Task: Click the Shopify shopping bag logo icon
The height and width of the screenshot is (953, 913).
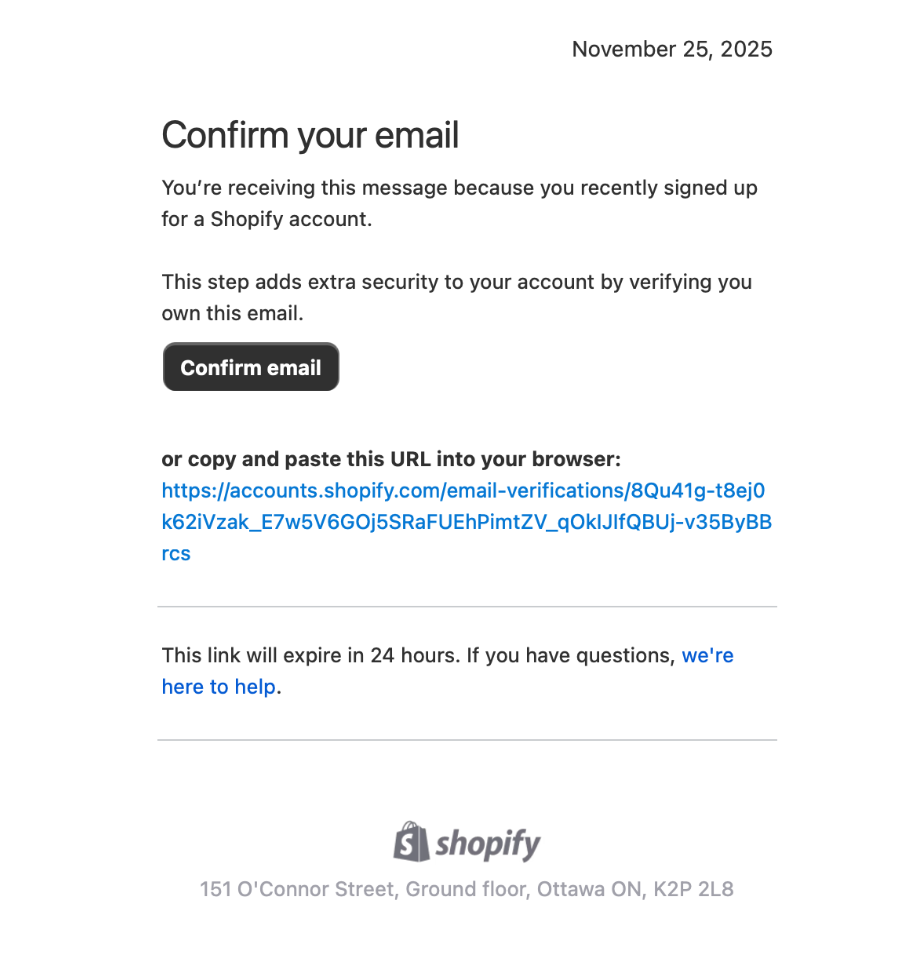Action: coord(411,842)
